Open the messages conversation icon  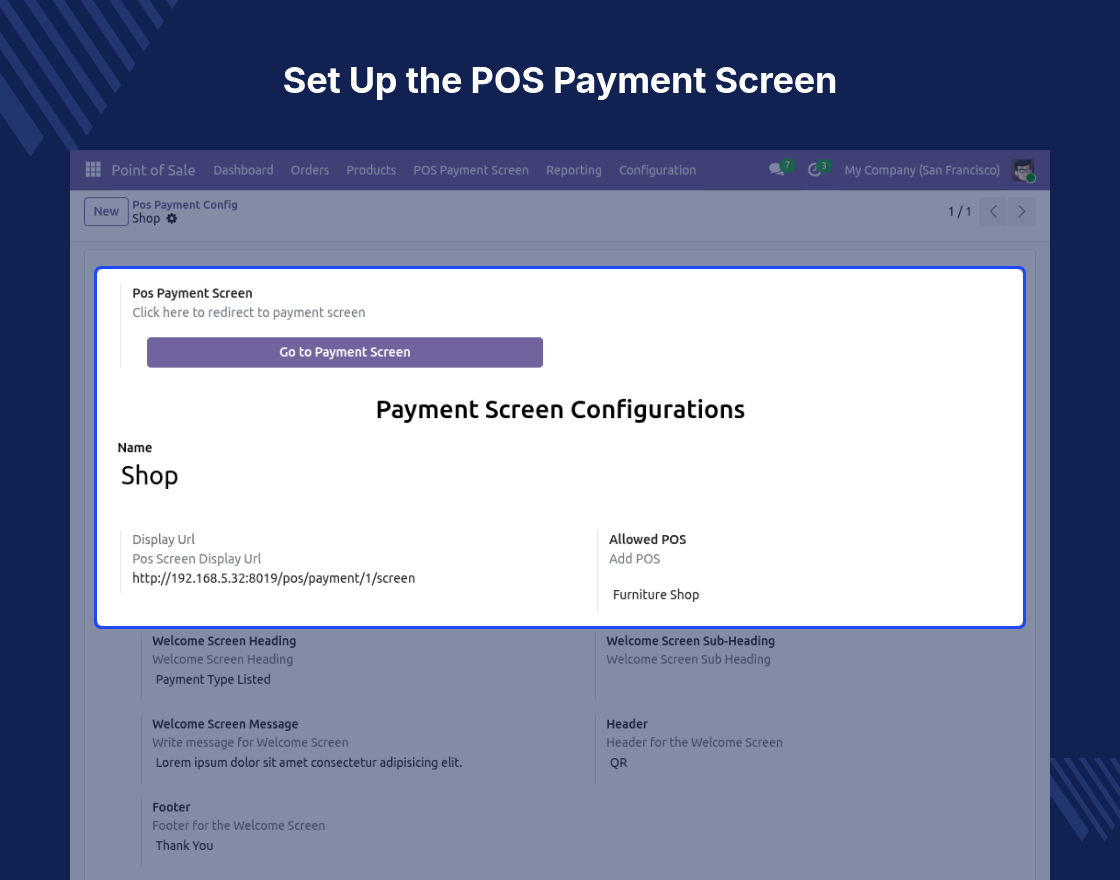point(777,169)
